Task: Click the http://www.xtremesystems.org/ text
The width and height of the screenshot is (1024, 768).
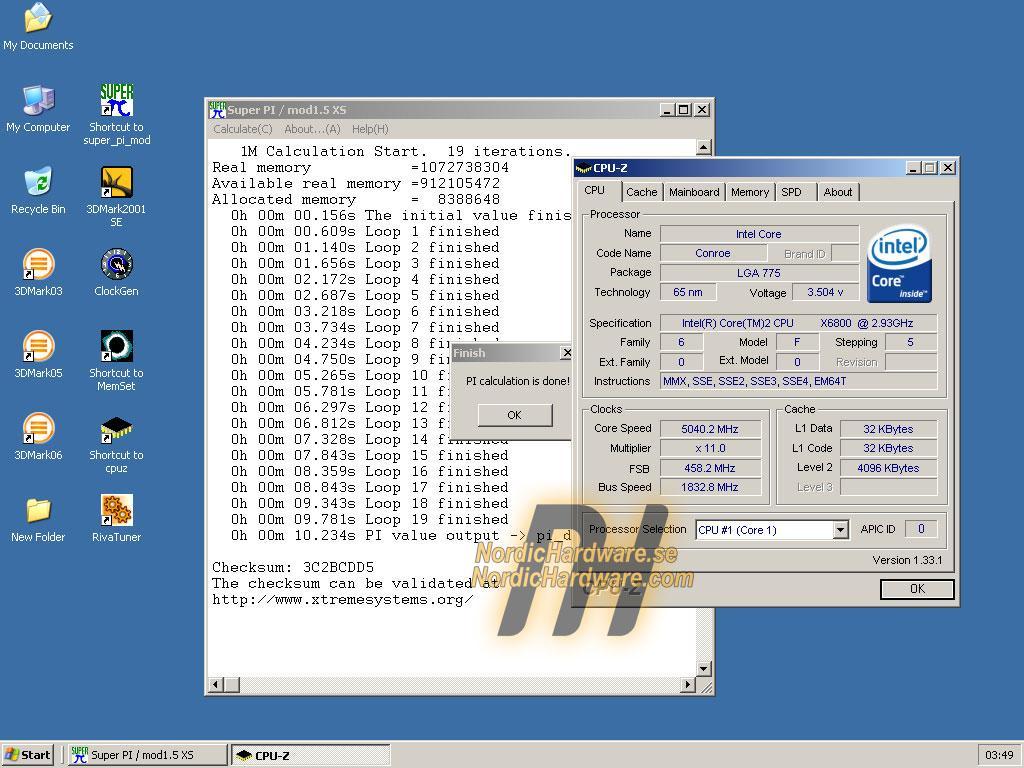Action: click(x=342, y=599)
